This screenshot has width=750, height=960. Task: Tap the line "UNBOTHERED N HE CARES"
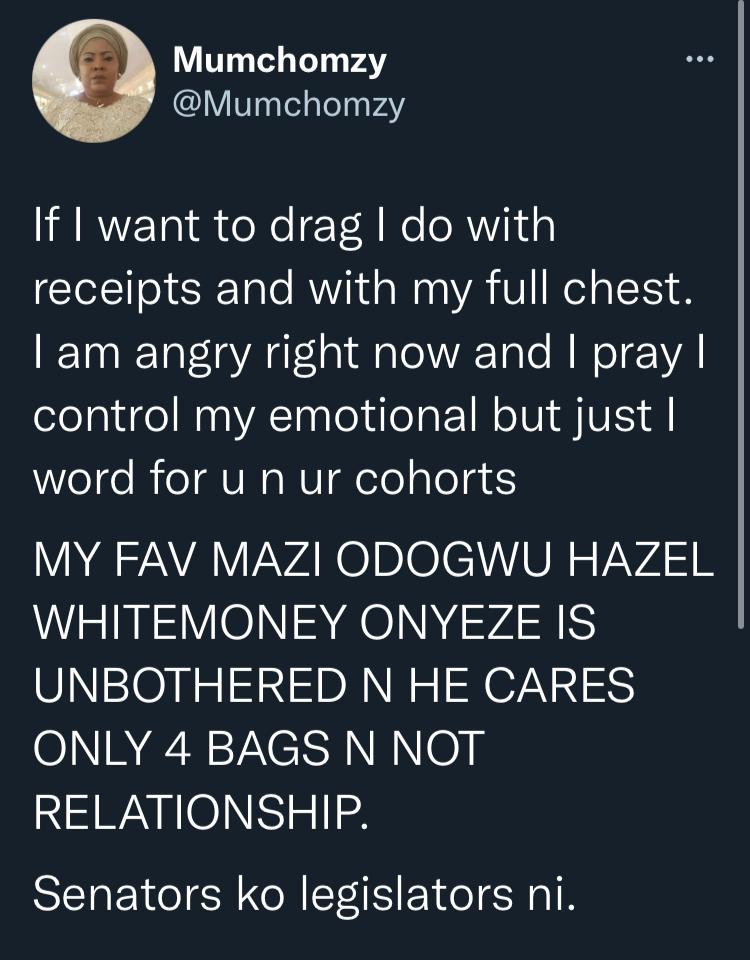click(x=334, y=685)
